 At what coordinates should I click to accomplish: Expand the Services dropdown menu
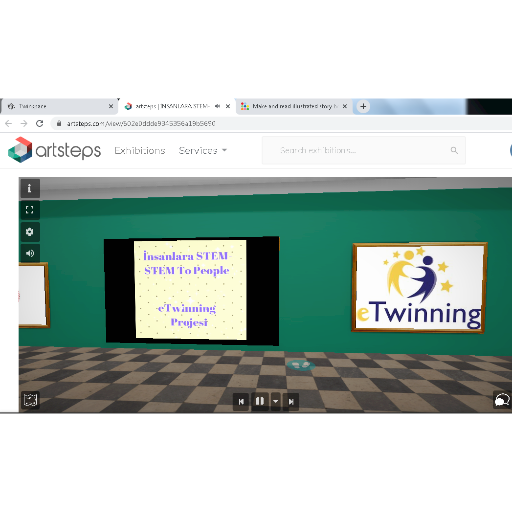203,151
